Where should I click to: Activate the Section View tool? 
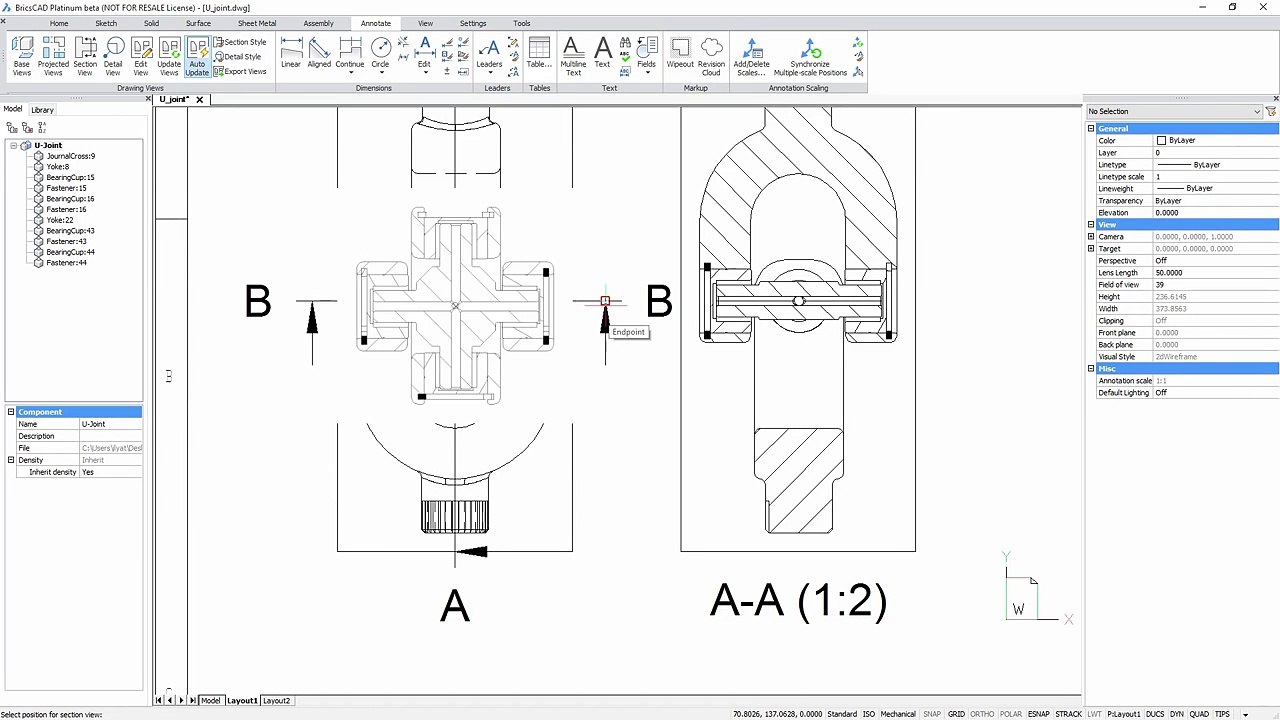85,57
